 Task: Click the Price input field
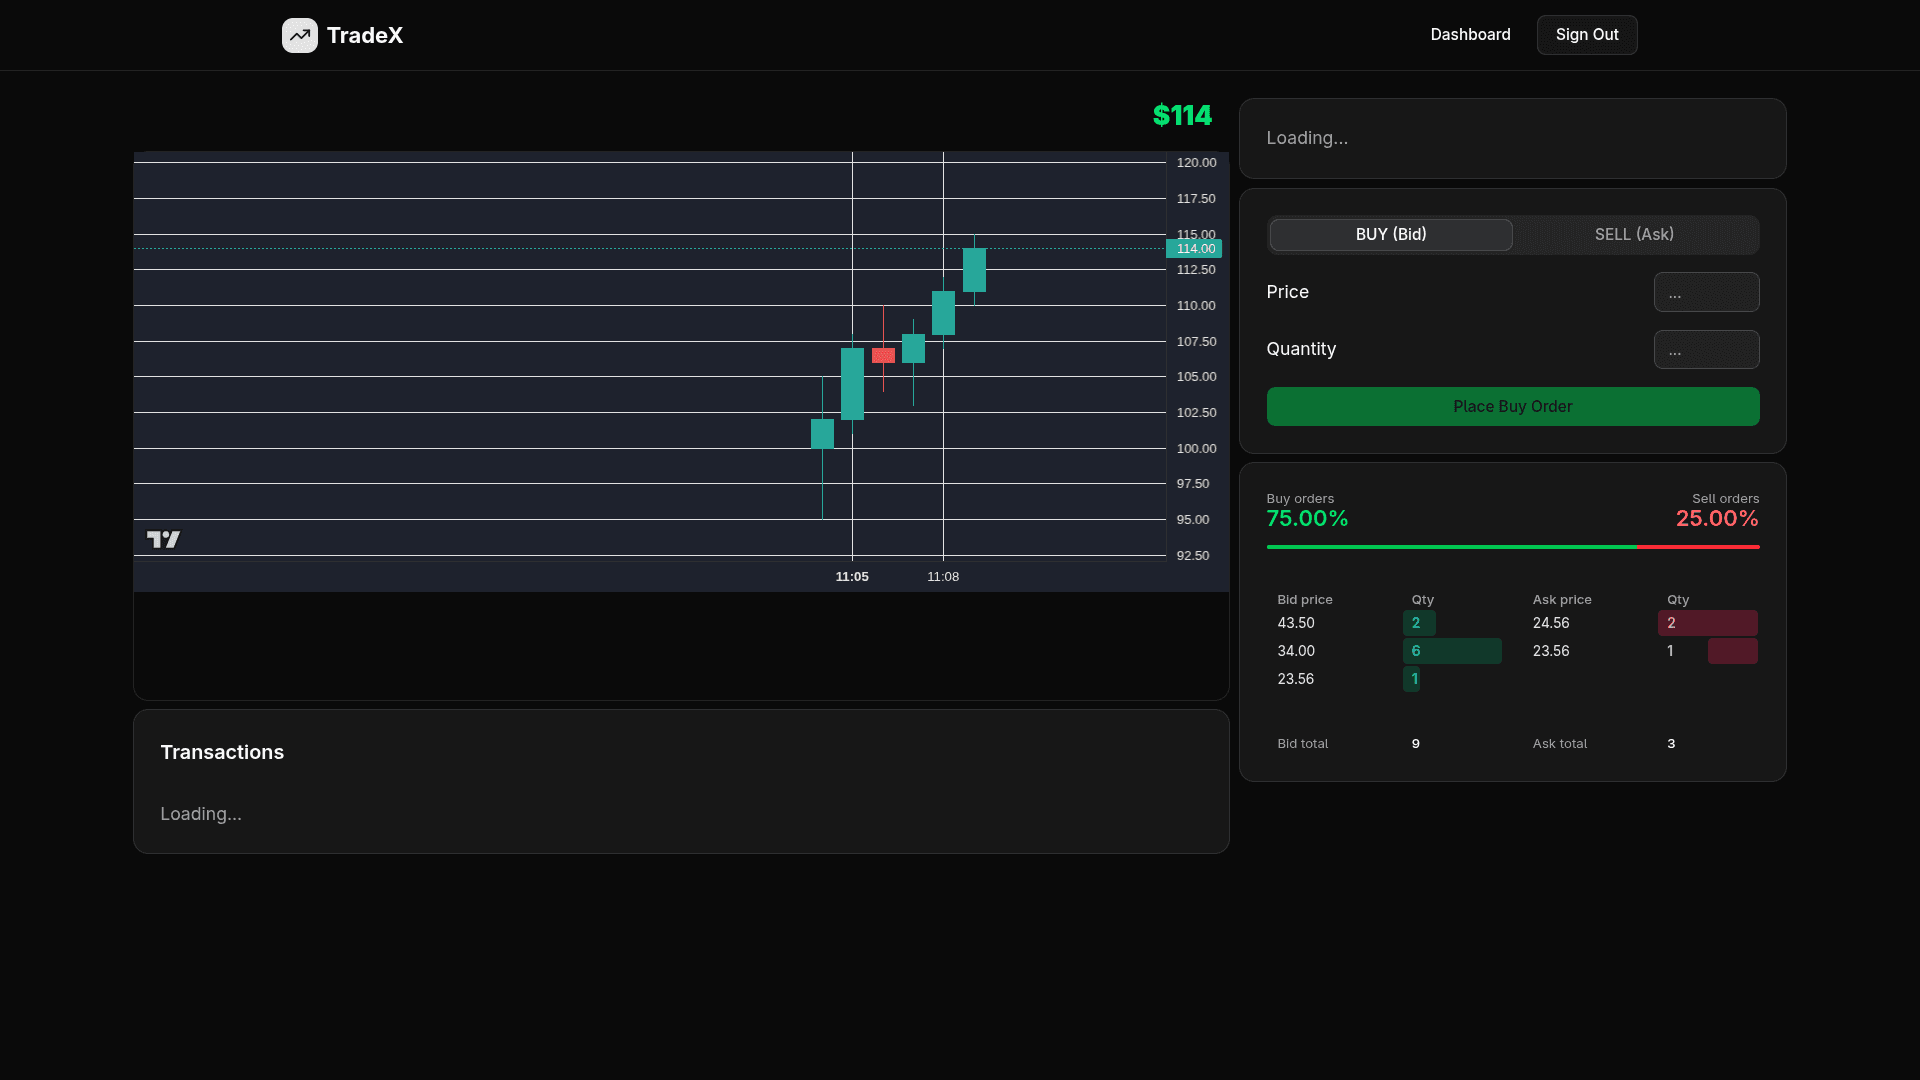[x=1706, y=292]
